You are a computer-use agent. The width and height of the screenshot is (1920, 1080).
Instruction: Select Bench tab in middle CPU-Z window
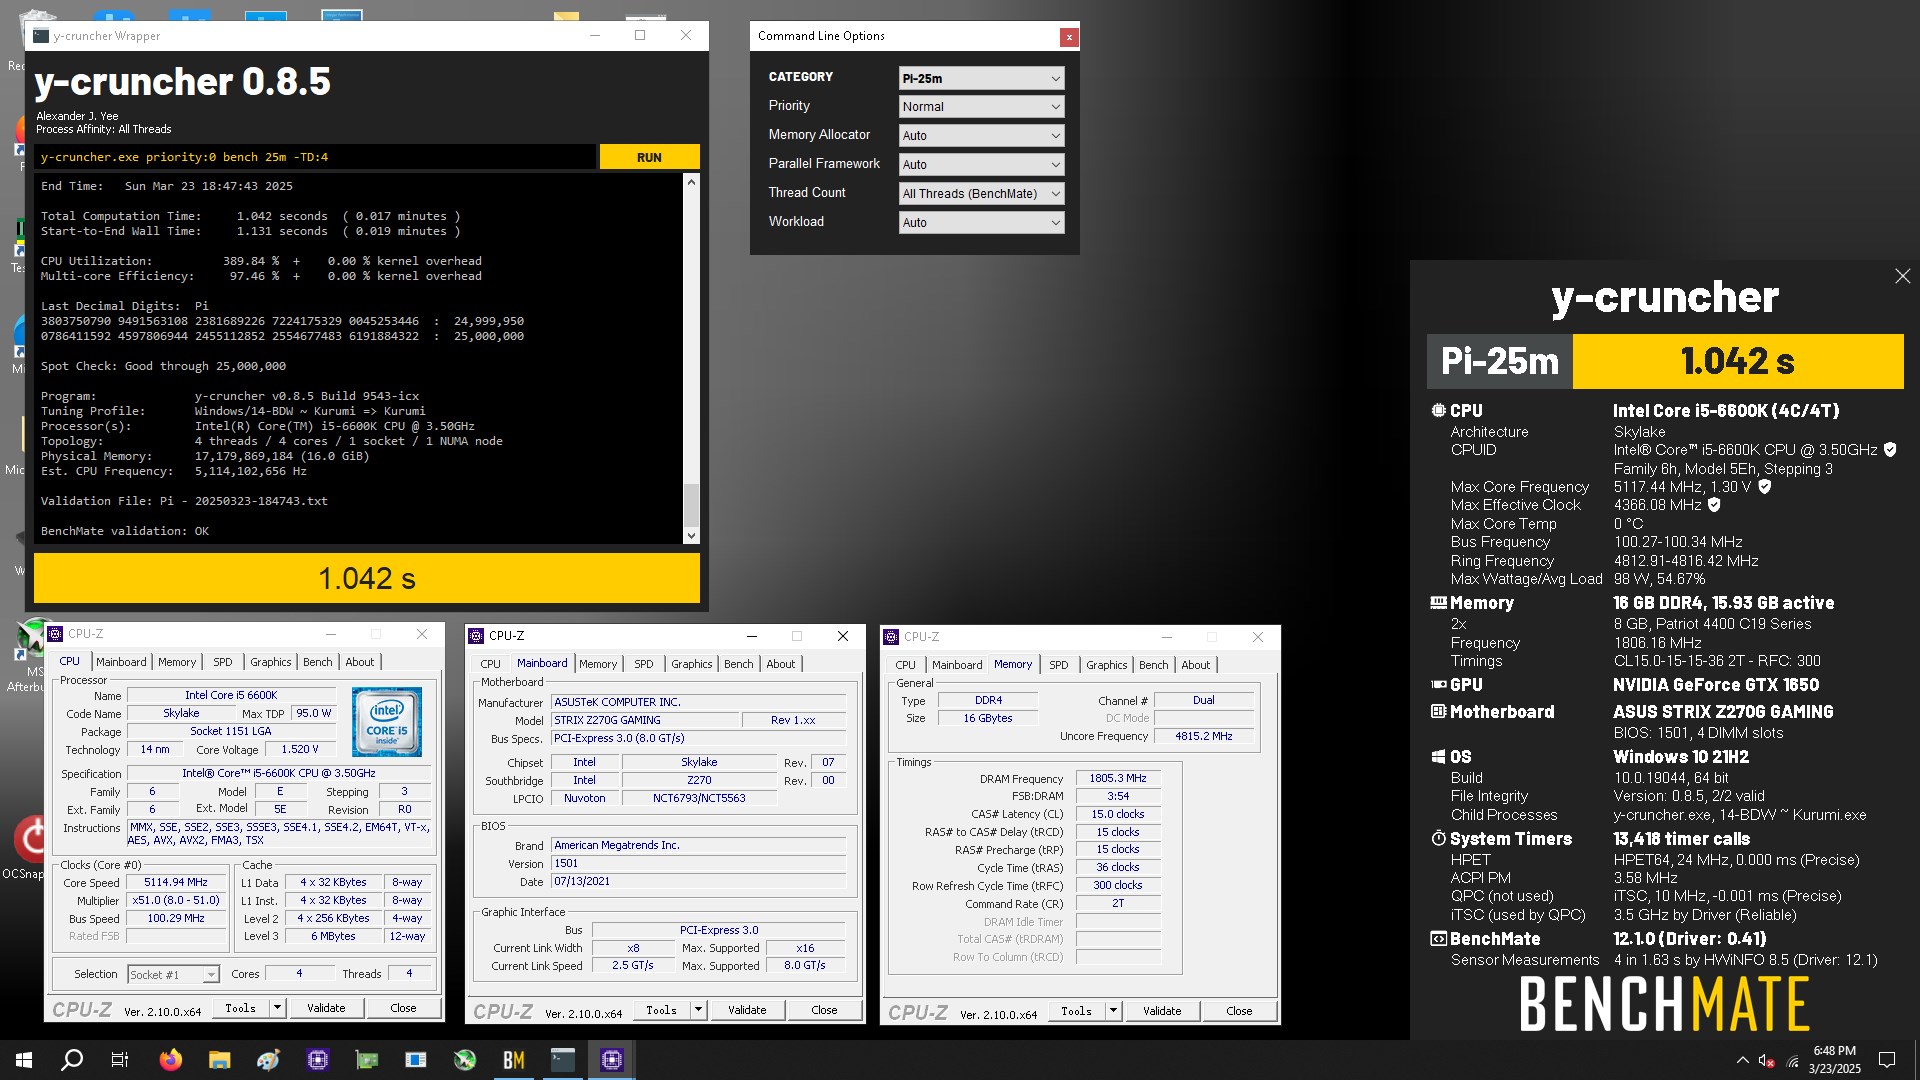[739, 664]
